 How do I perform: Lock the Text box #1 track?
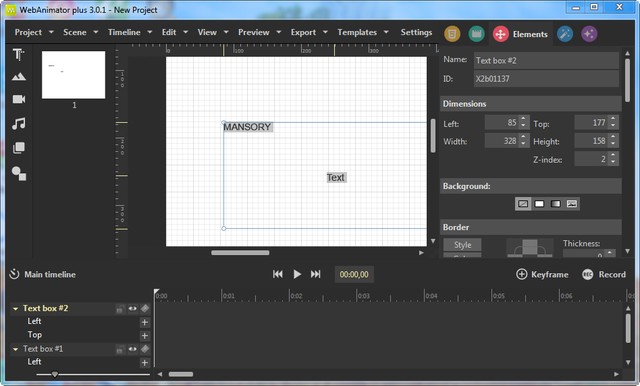pos(120,350)
